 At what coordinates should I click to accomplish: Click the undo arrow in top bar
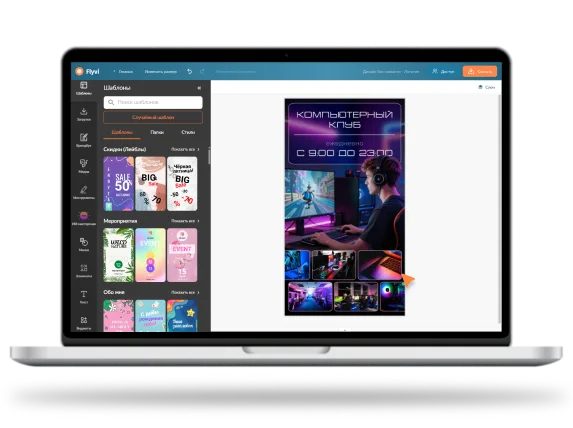pyautogui.click(x=189, y=72)
